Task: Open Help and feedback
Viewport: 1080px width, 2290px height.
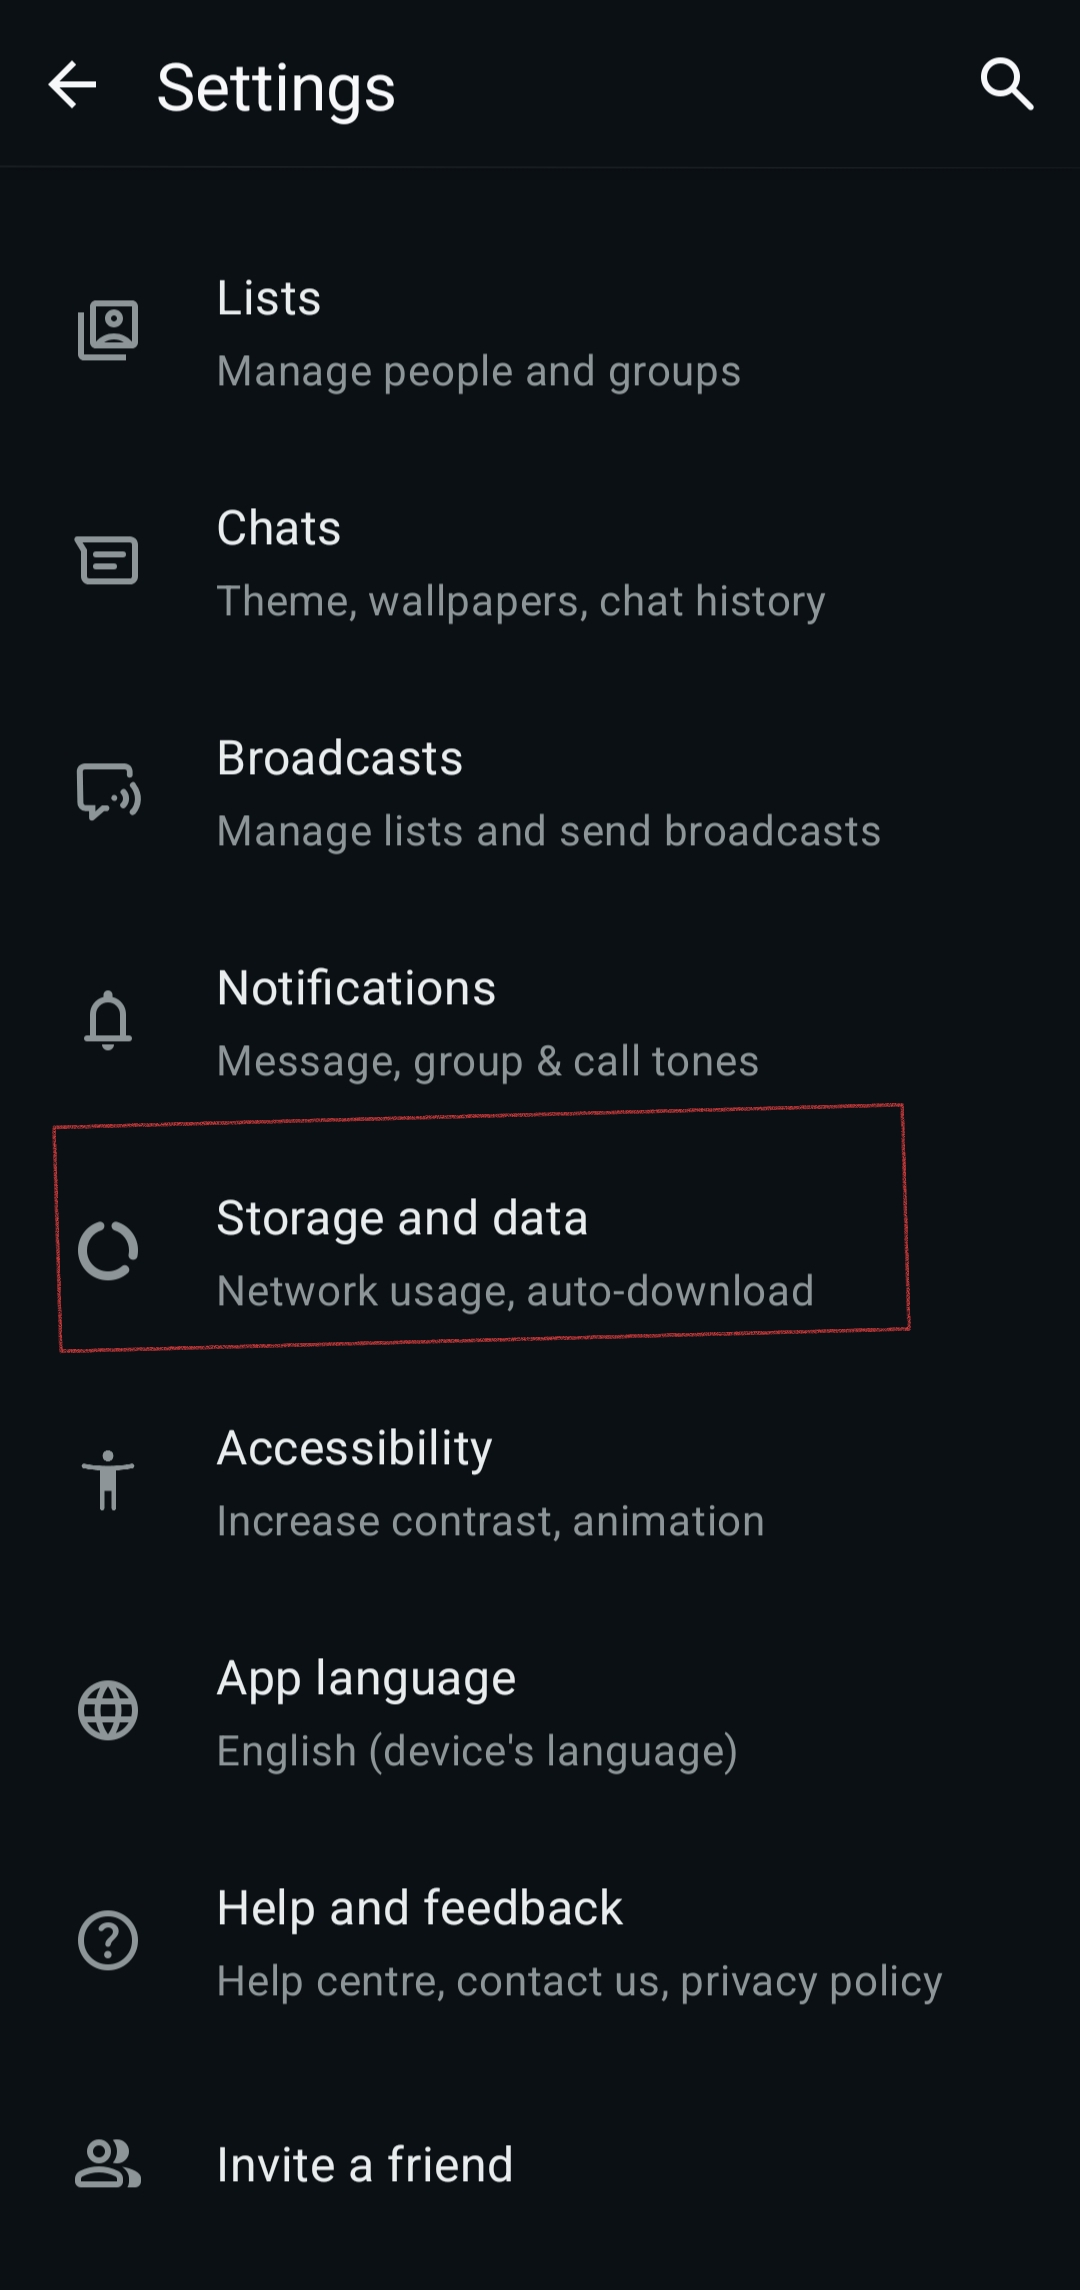Action: [x=578, y=1944]
